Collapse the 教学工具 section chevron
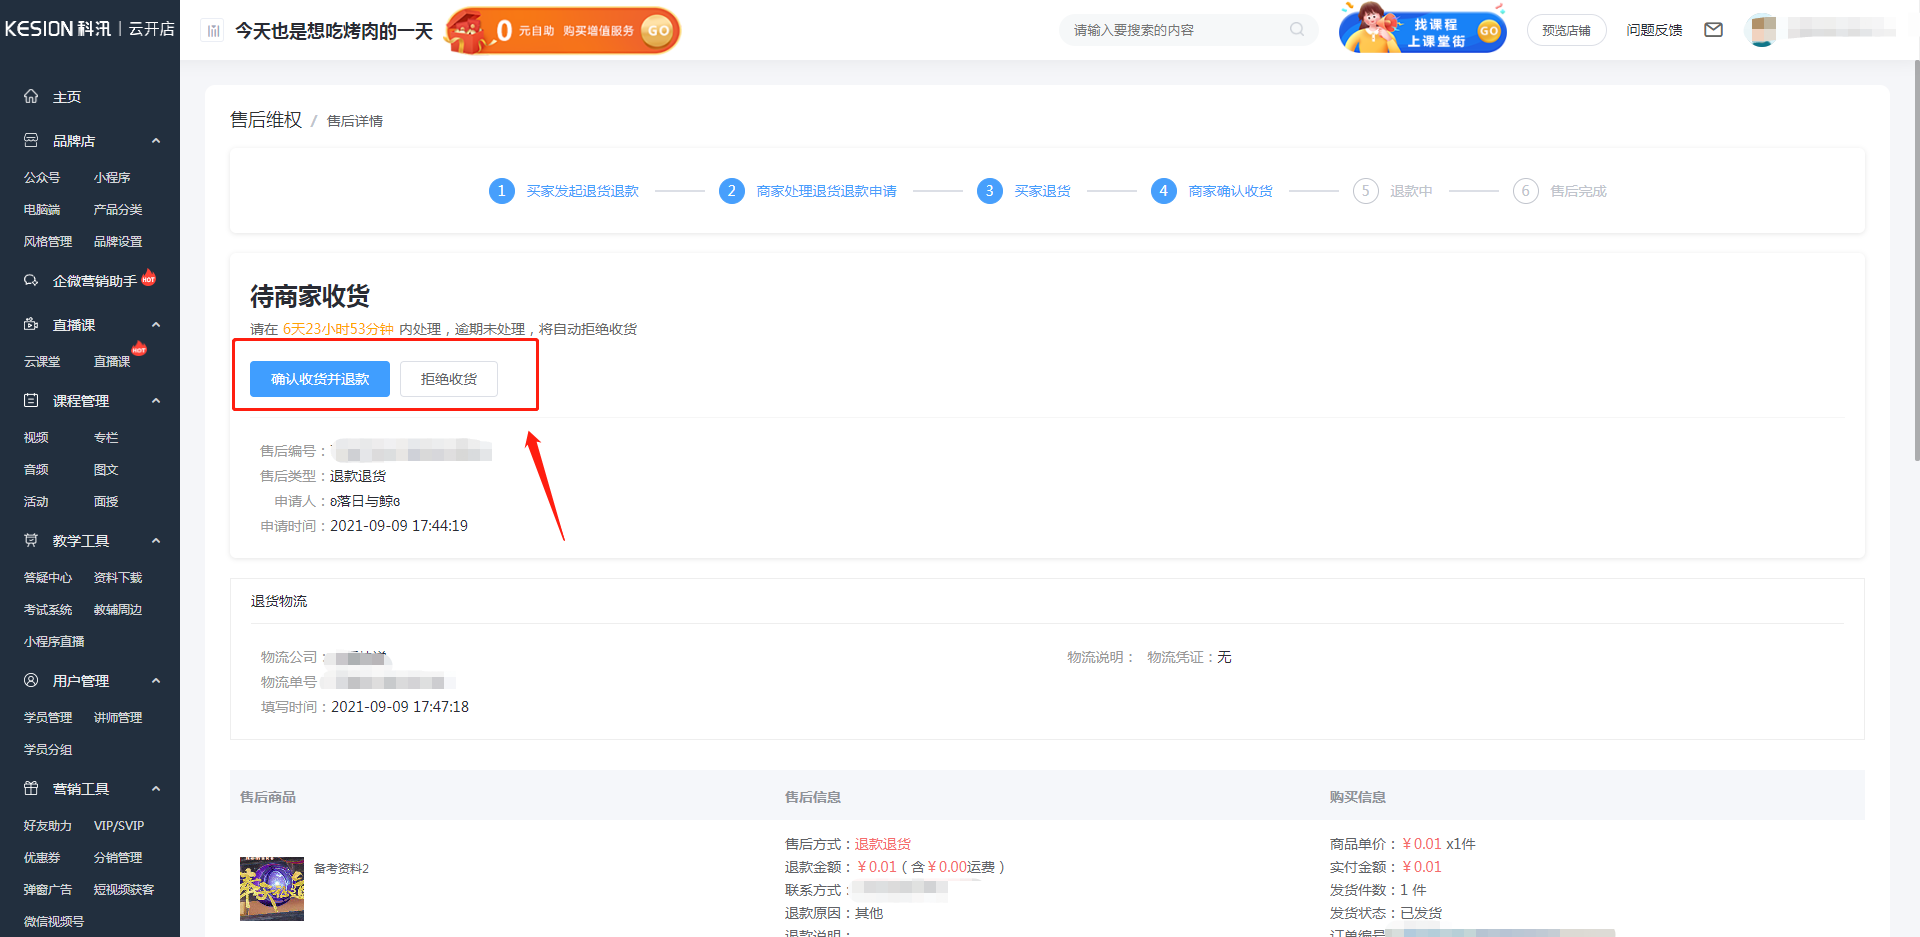This screenshot has width=1920, height=937. click(x=156, y=541)
